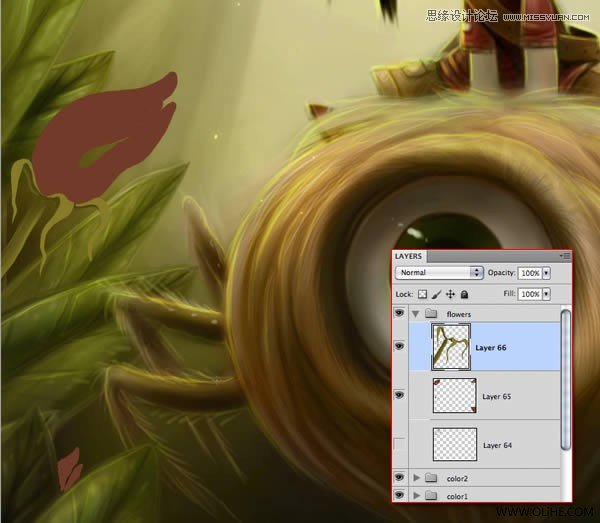Image resolution: width=600 pixels, height=523 pixels.
Task: Click the Layer 66 thumbnail
Action: pyautogui.click(x=451, y=347)
